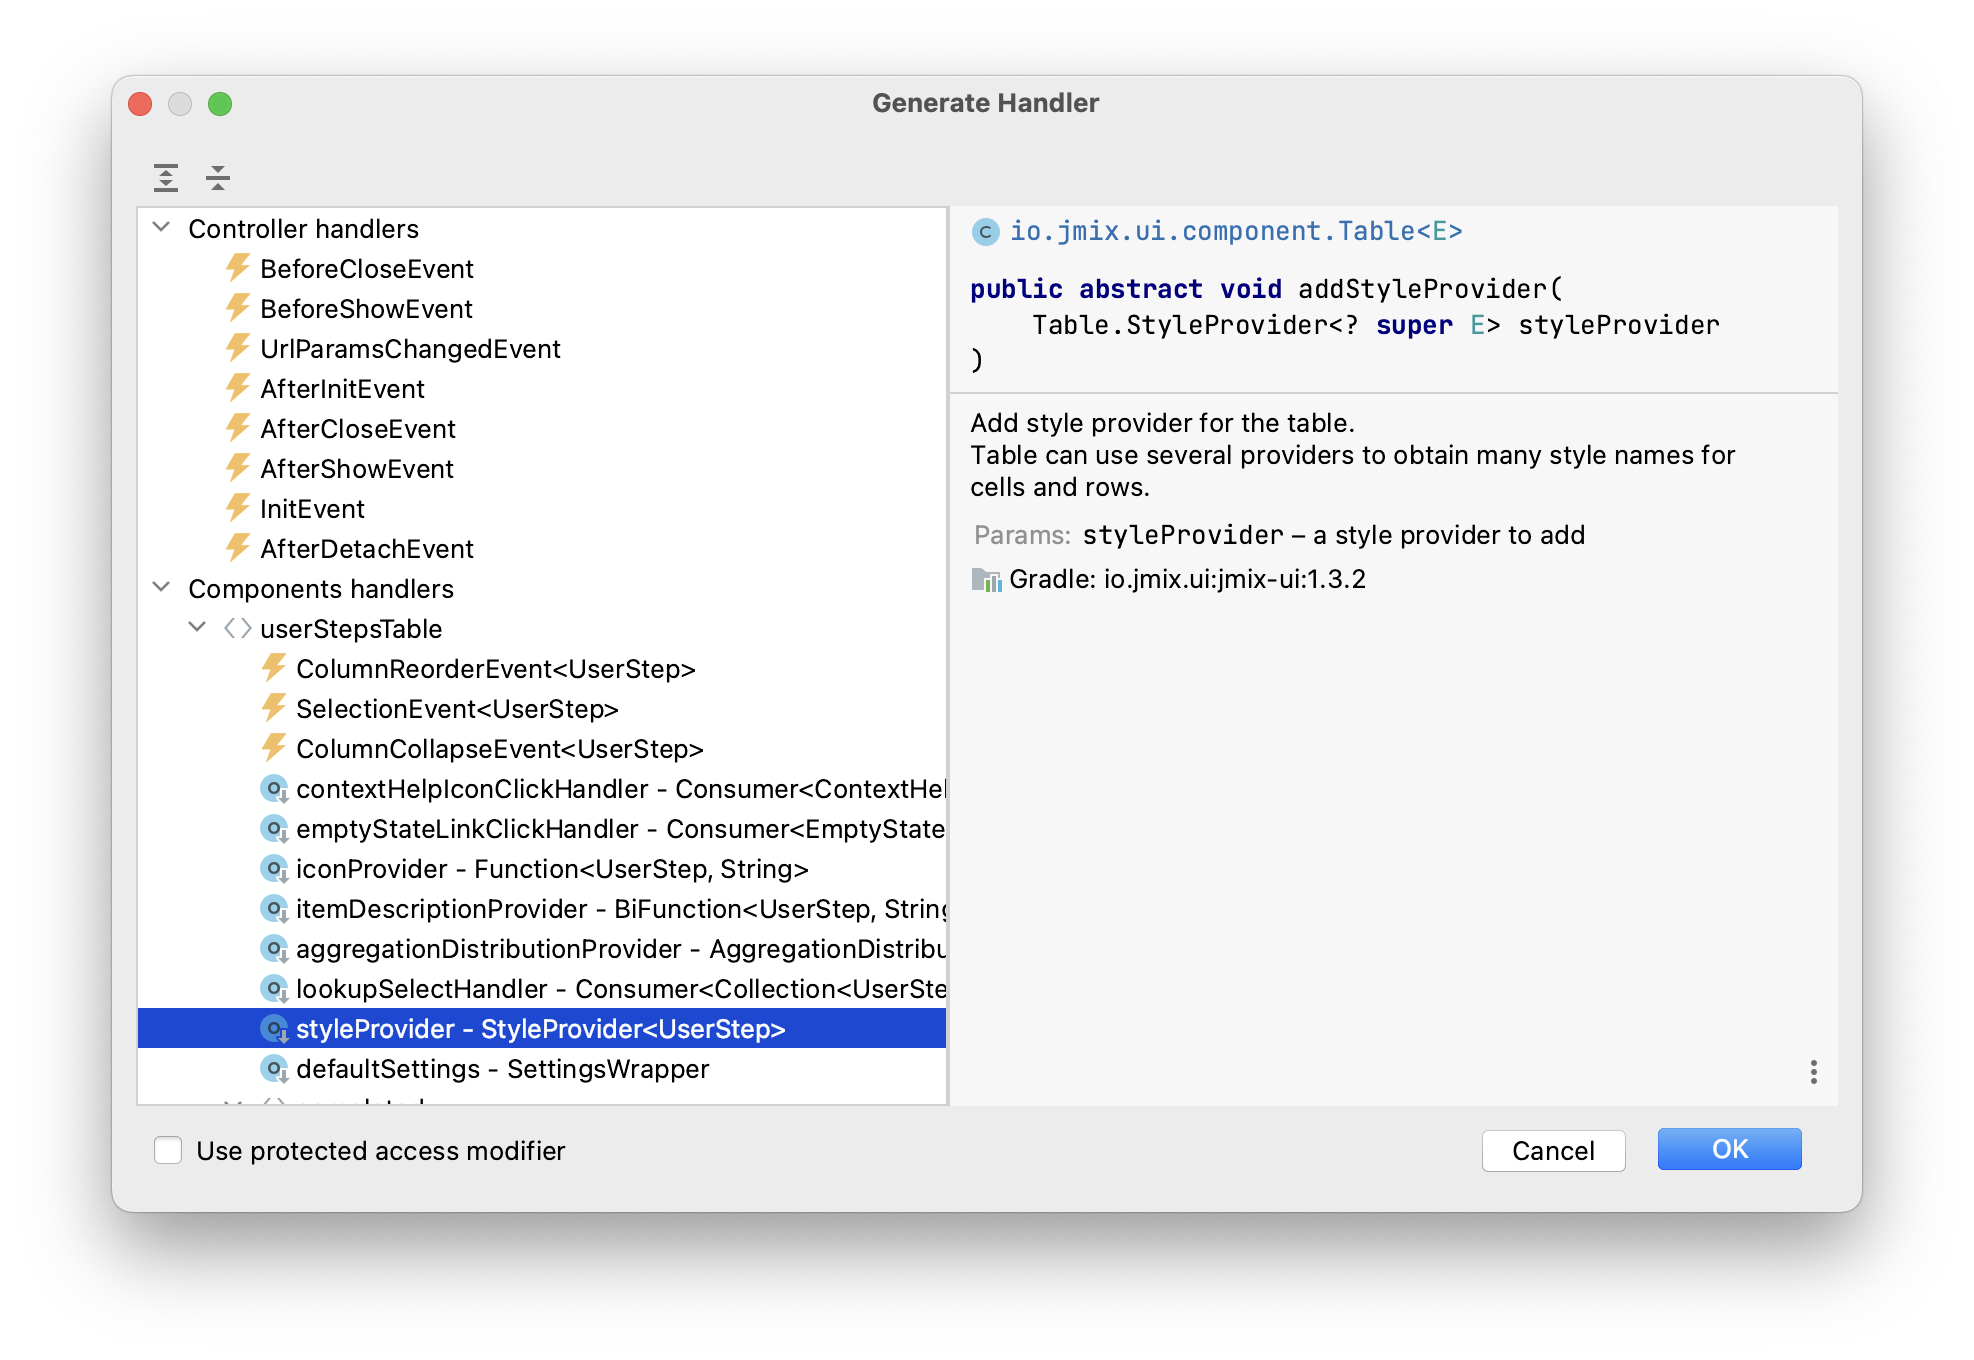The width and height of the screenshot is (1974, 1360).
Task: Click the delegate icon beside lookupSelectHandler
Action: coord(274,989)
